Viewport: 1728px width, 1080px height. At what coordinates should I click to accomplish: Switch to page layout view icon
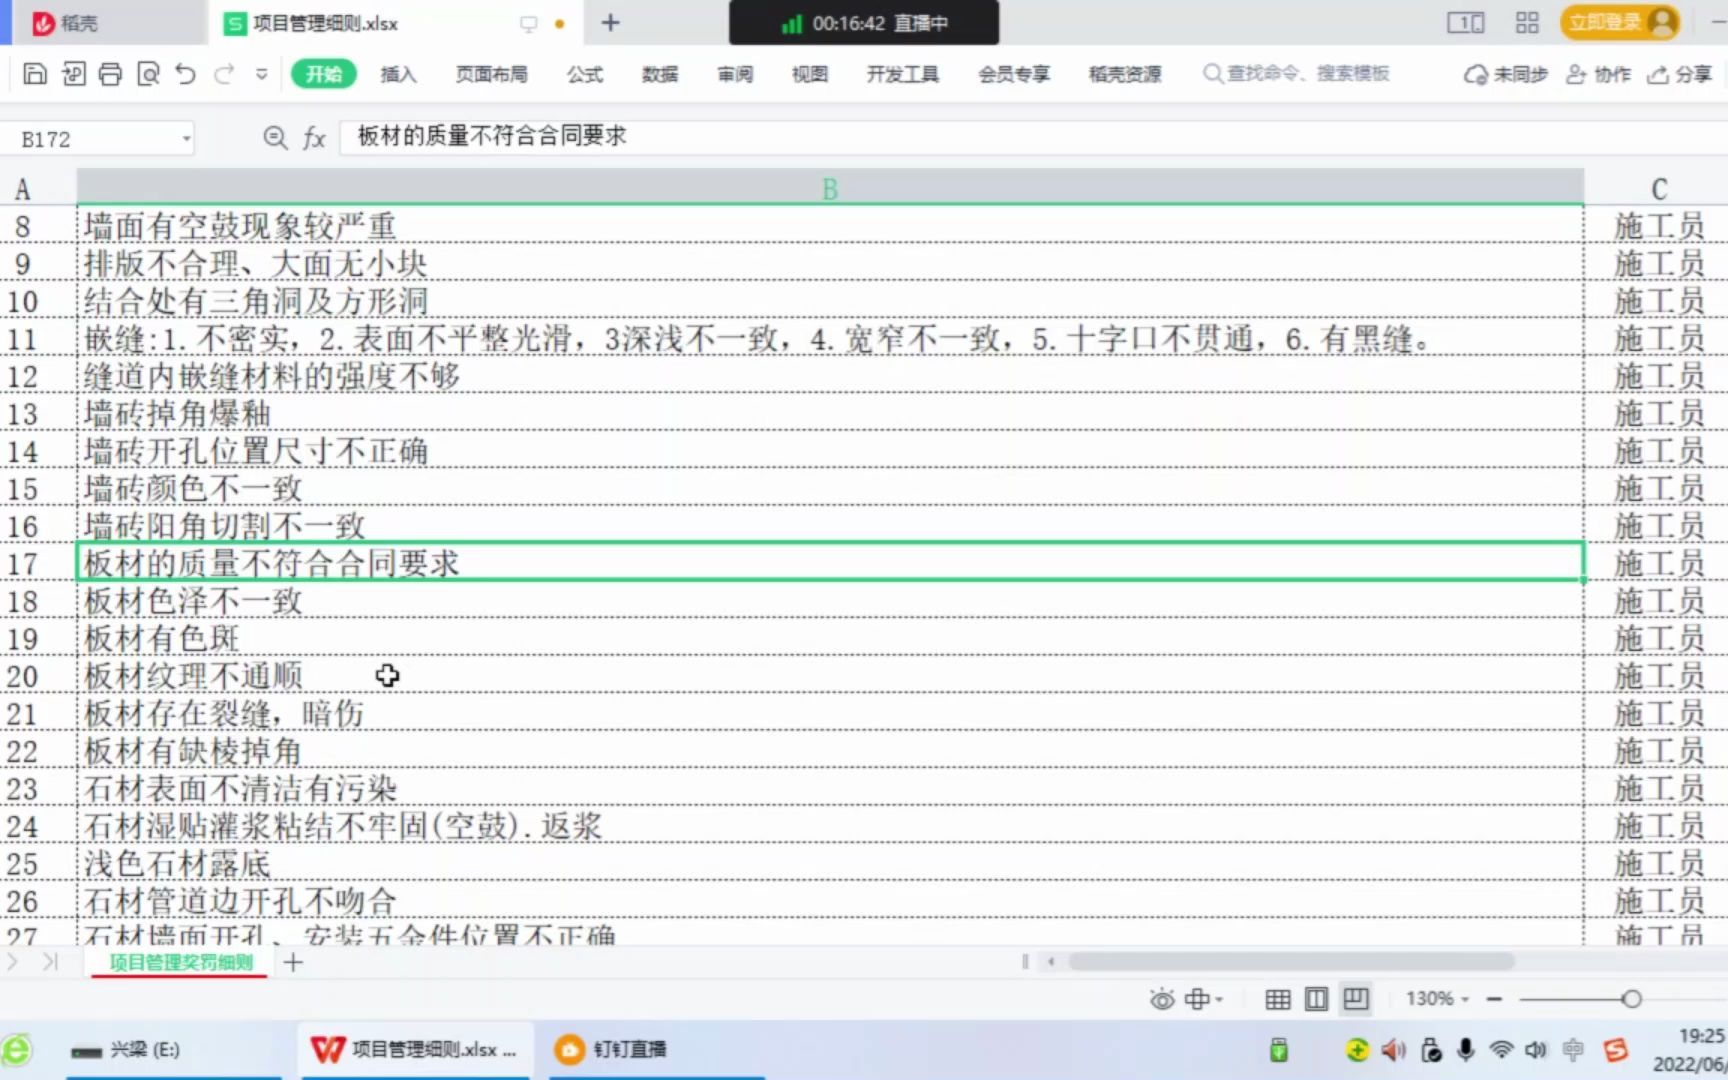[x=1316, y=998]
